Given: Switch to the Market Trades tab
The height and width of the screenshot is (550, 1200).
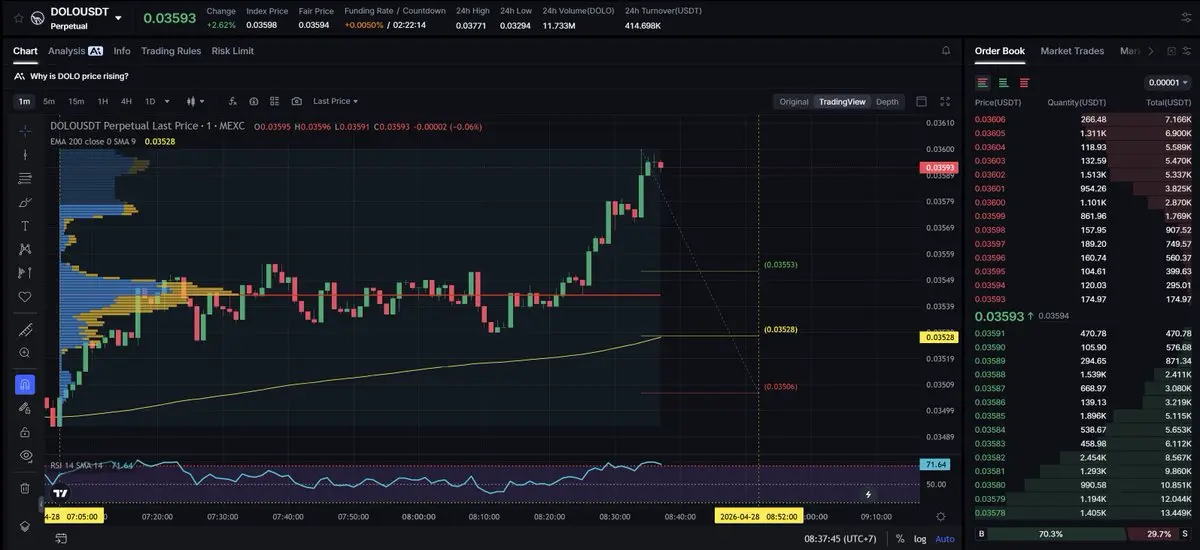Looking at the screenshot, I should 1072,51.
